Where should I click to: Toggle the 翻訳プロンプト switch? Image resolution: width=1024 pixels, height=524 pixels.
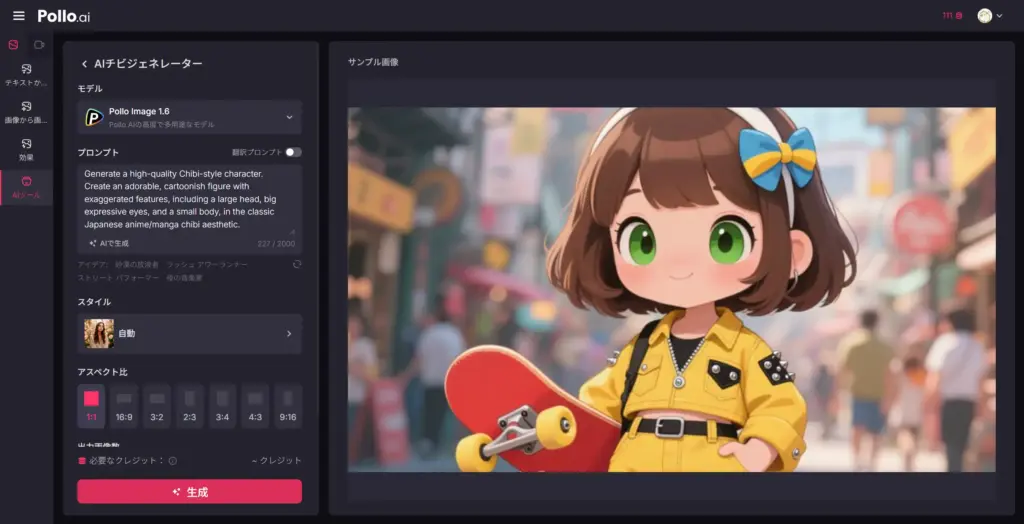click(293, 152)
